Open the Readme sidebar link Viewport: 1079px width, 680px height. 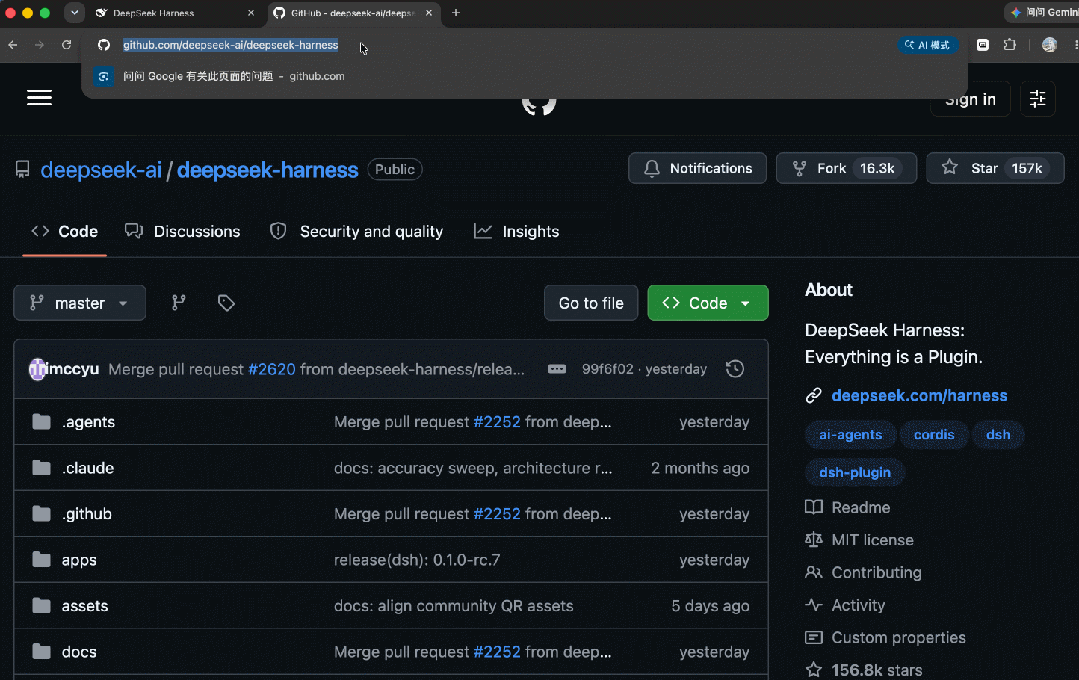pos(848,507)
